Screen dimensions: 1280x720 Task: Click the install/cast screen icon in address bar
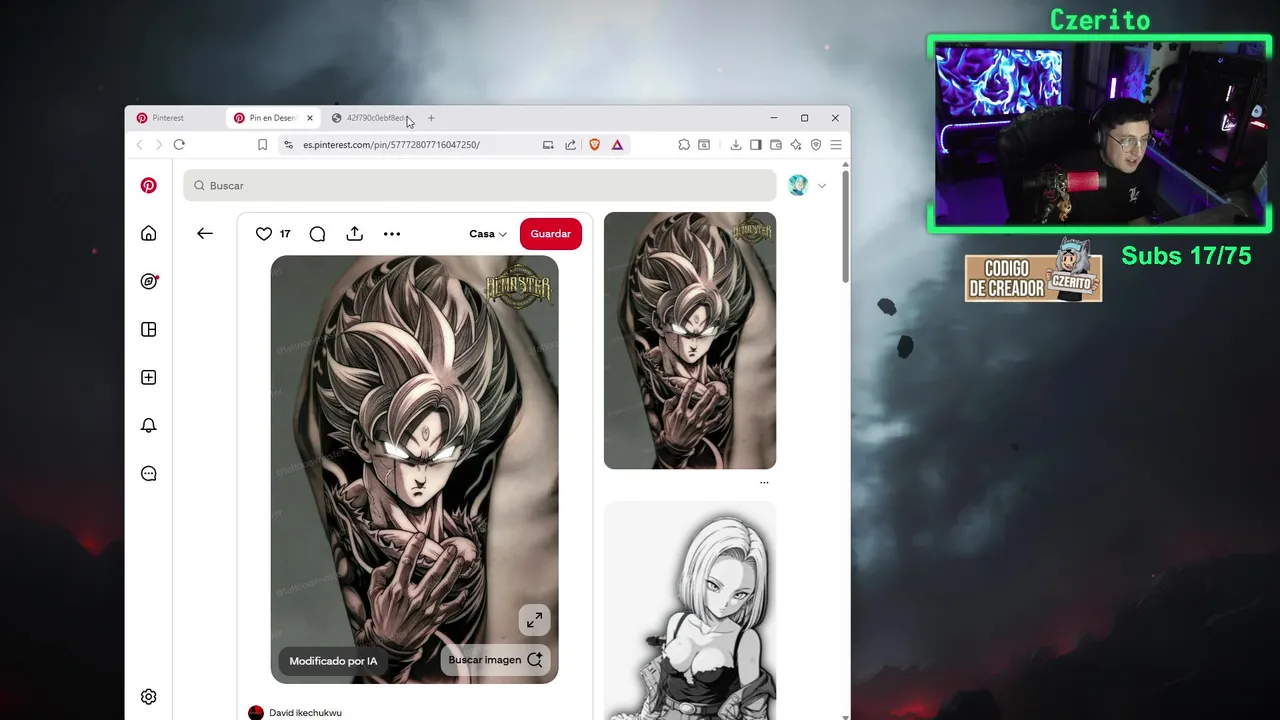tap(548, 145)
